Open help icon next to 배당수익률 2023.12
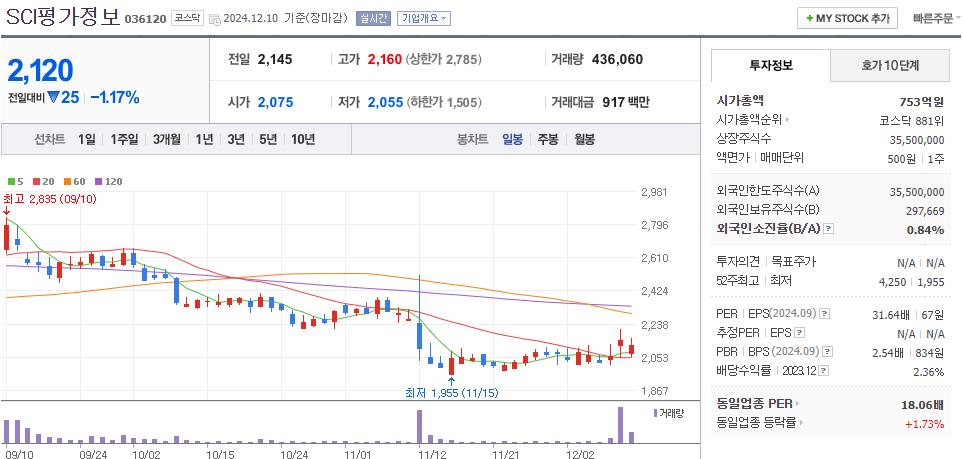This screenshot has height=459, width=963. (x=824, y=372)
